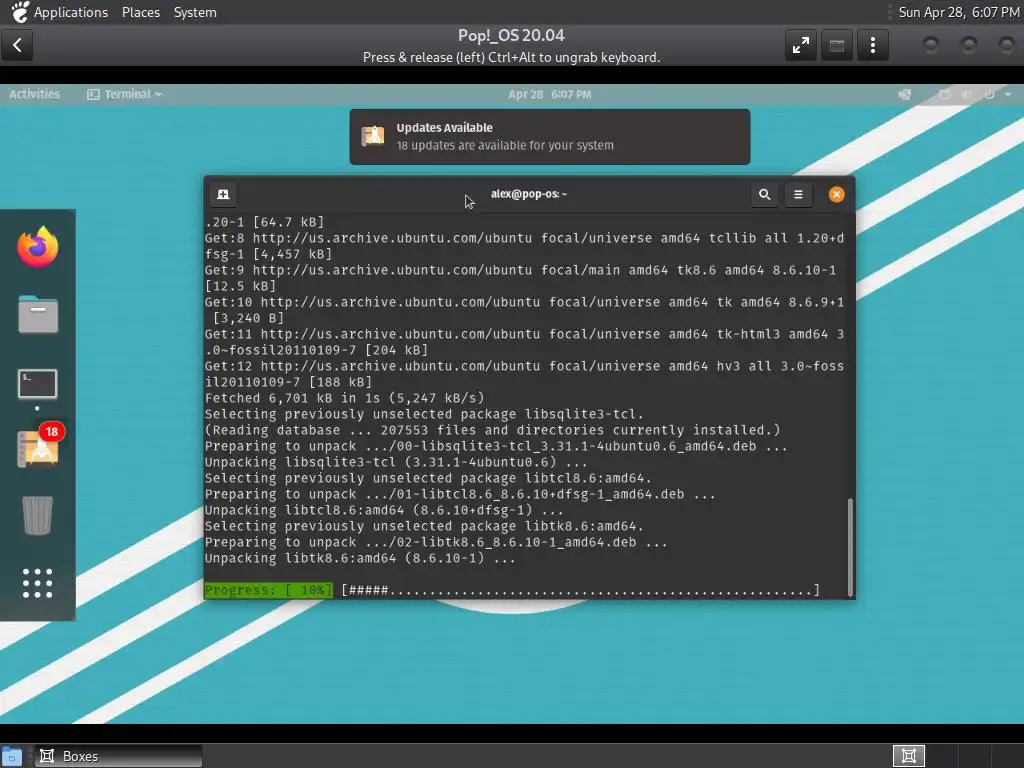Click the "Fetched 6,701 kB" line
The width and height of the screenshot is (1024, 768).
[x=345, y=398]
